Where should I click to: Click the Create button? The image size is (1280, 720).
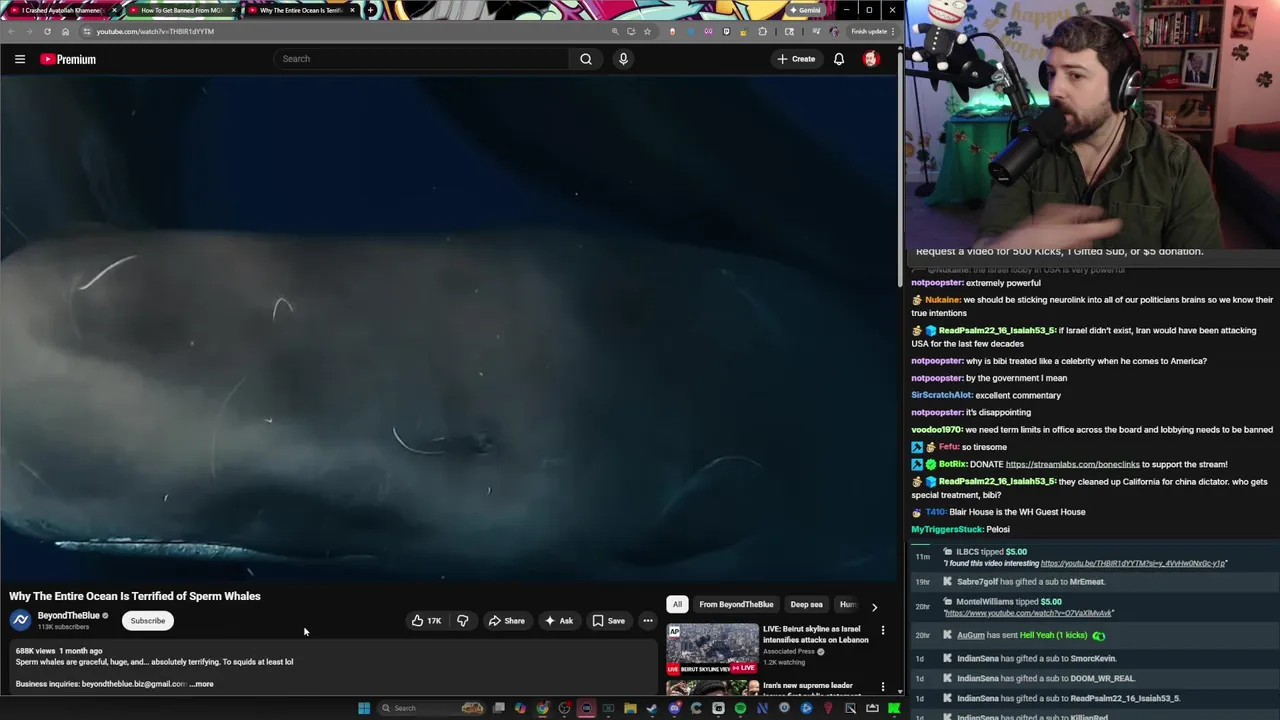[796, 59]
